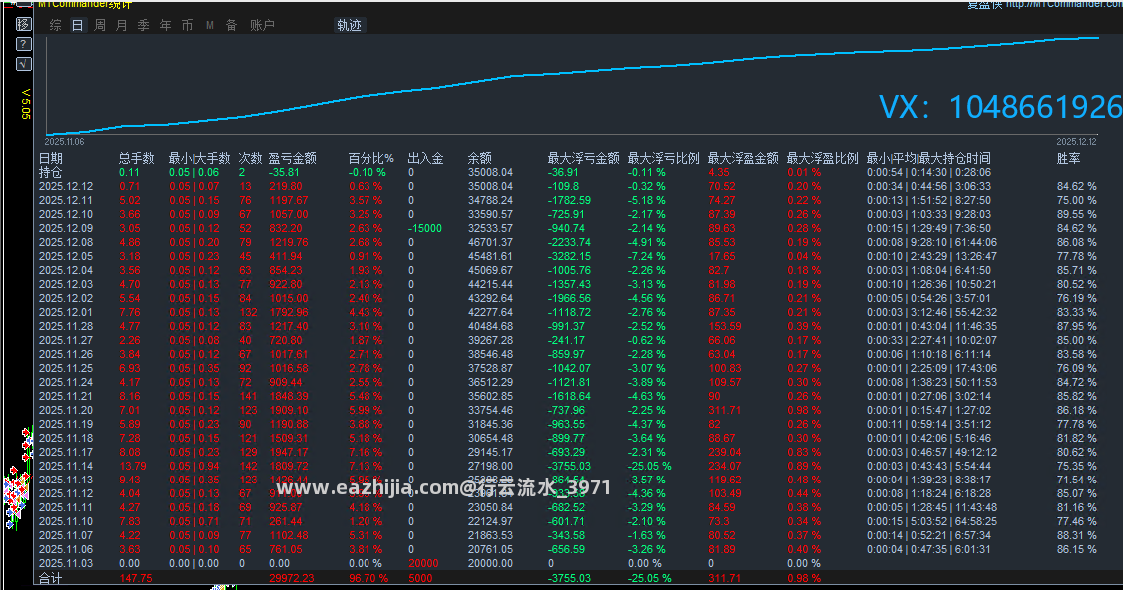Click the 最小|大手数 column header

(199, 158)
